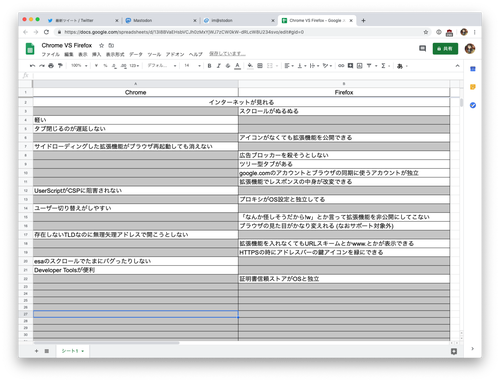Open a new browser tab
This screenshot has width=500, height=382.
coord(363,20)
